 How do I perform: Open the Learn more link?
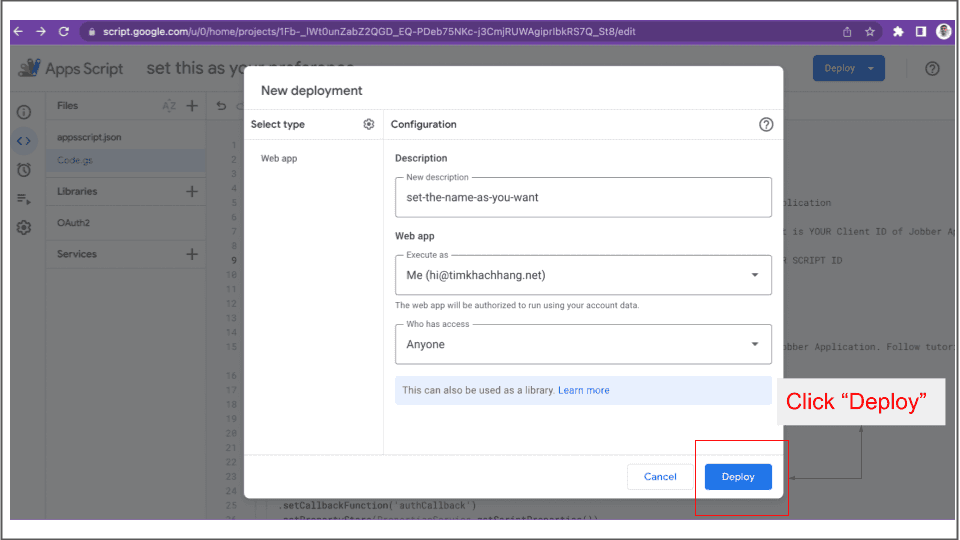pyautogui.click(x=583, y=390)
